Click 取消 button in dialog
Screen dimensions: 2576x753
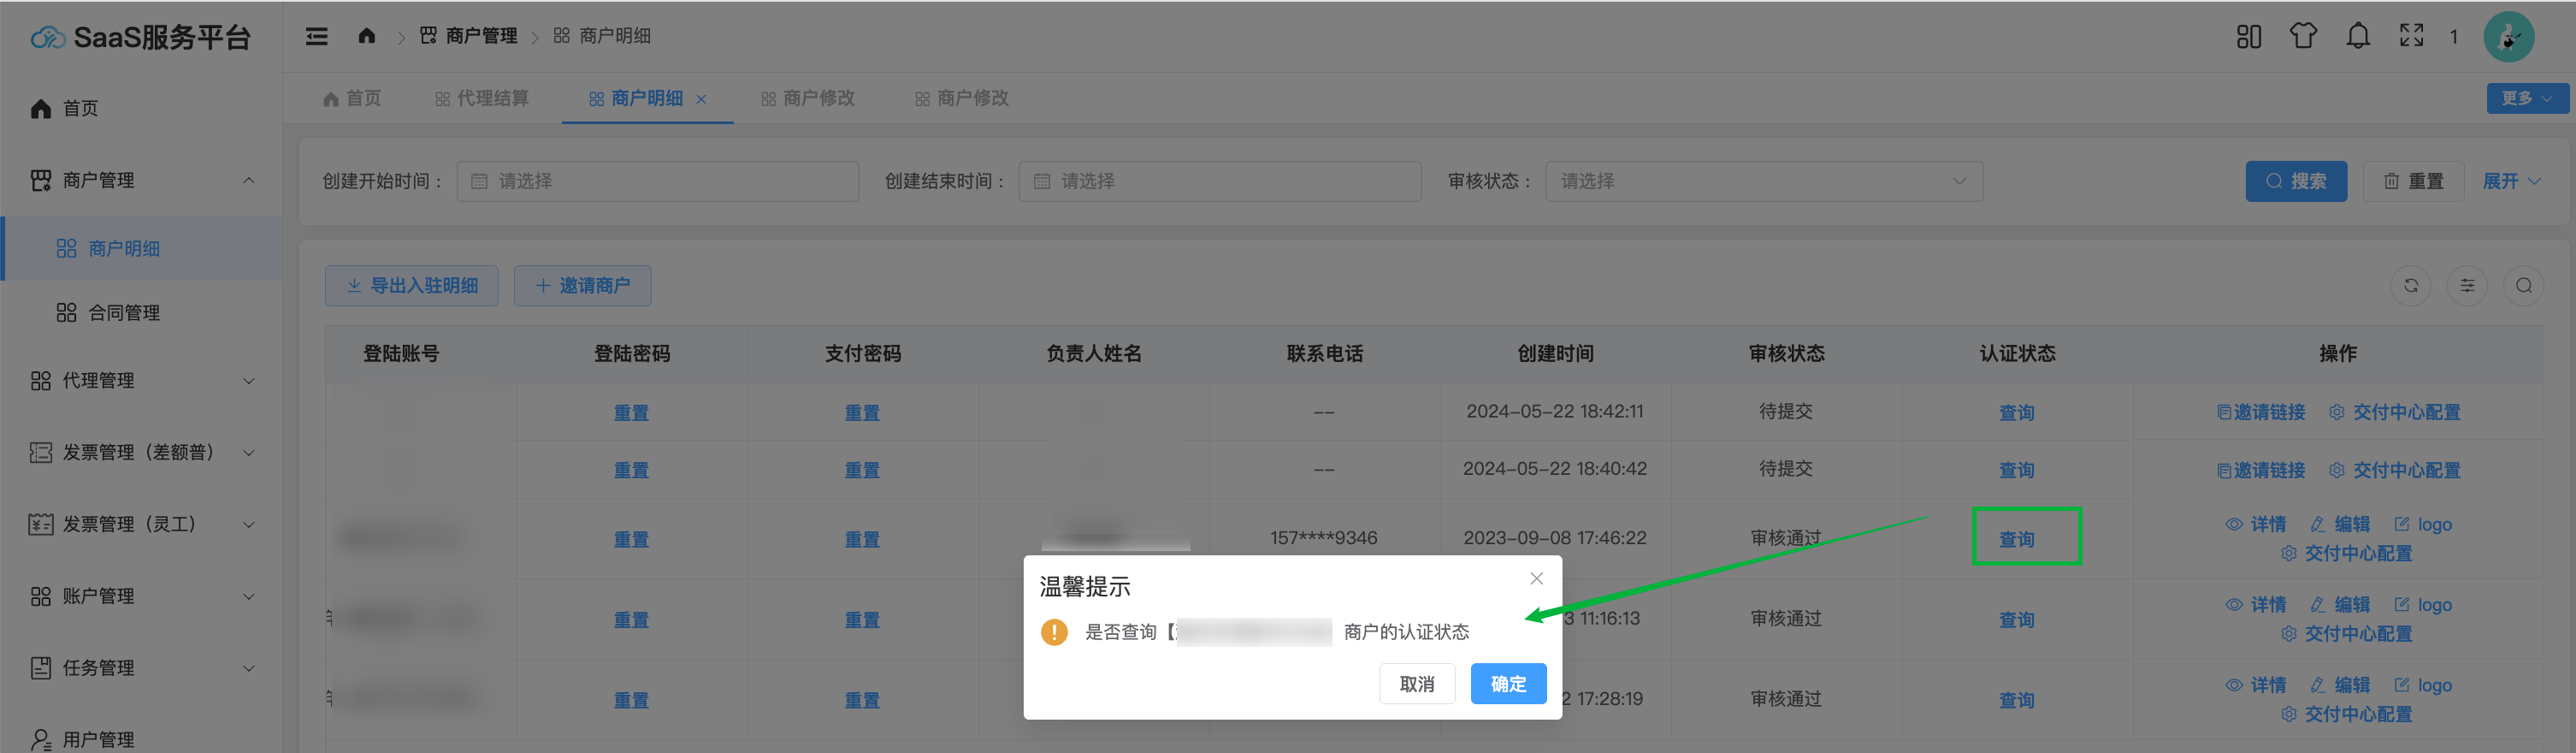pyautogui.click(x=1416, y=684)
